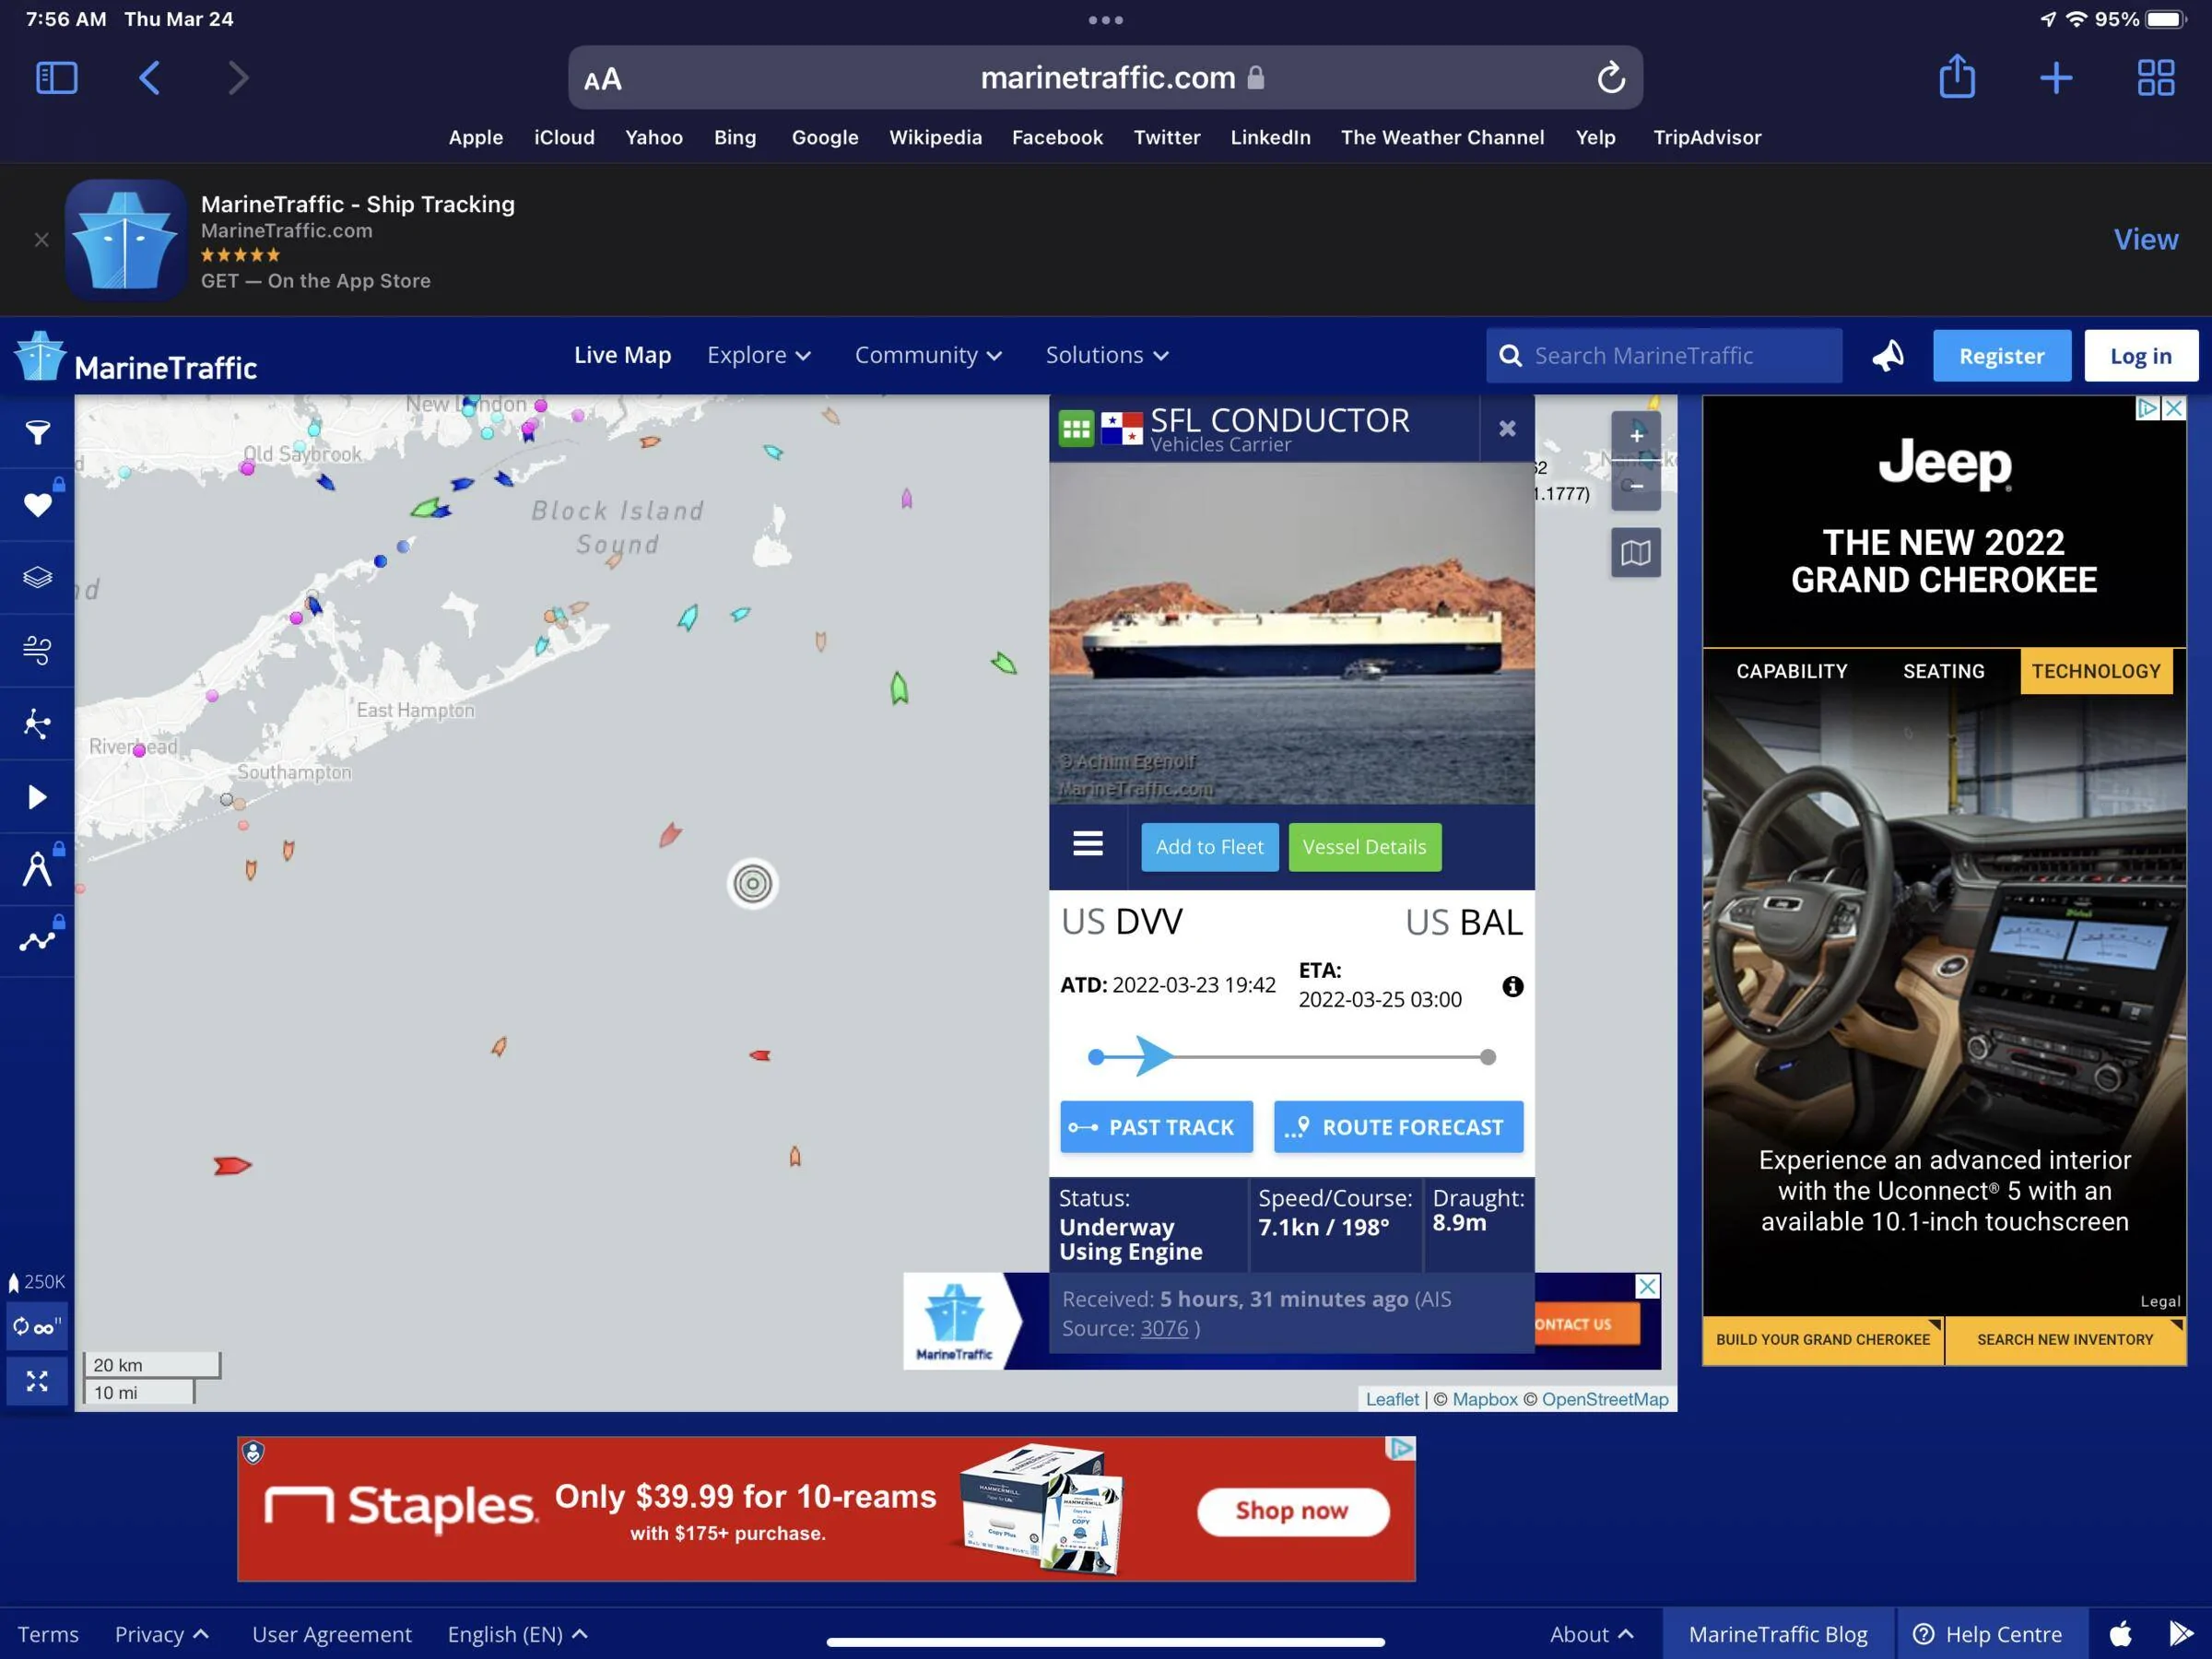Open the Apple App Store footer icon
Screen dimensions: 2212x1659
pyautogui.click(x=2120, y=1633)
